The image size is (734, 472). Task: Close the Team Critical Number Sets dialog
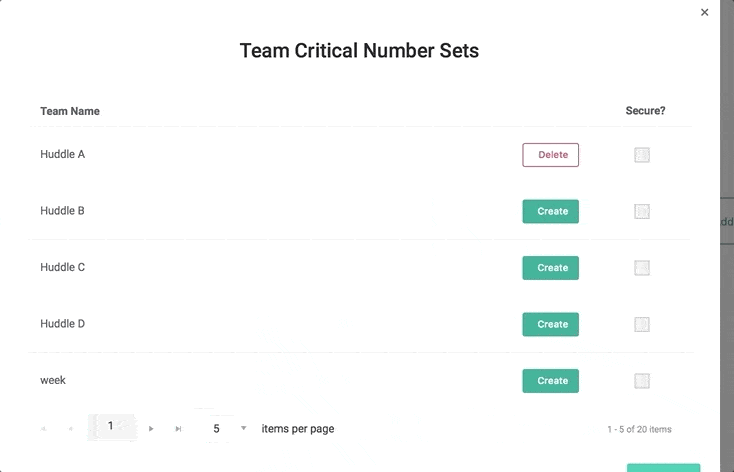click(x=704, y=13)
